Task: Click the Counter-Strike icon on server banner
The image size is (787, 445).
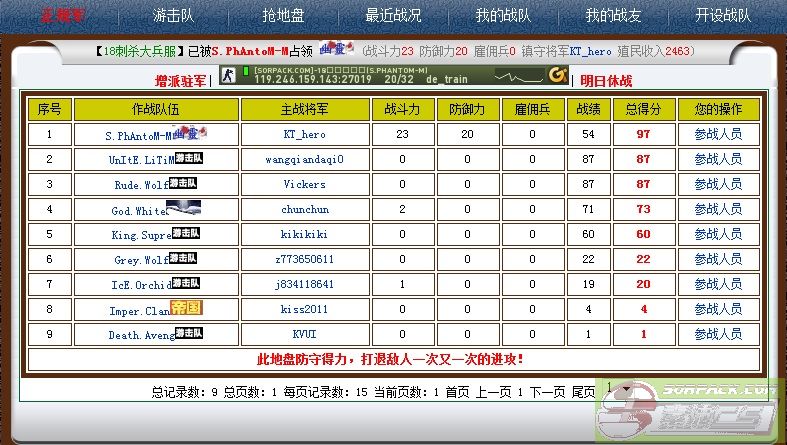Action: click(227, 75)
